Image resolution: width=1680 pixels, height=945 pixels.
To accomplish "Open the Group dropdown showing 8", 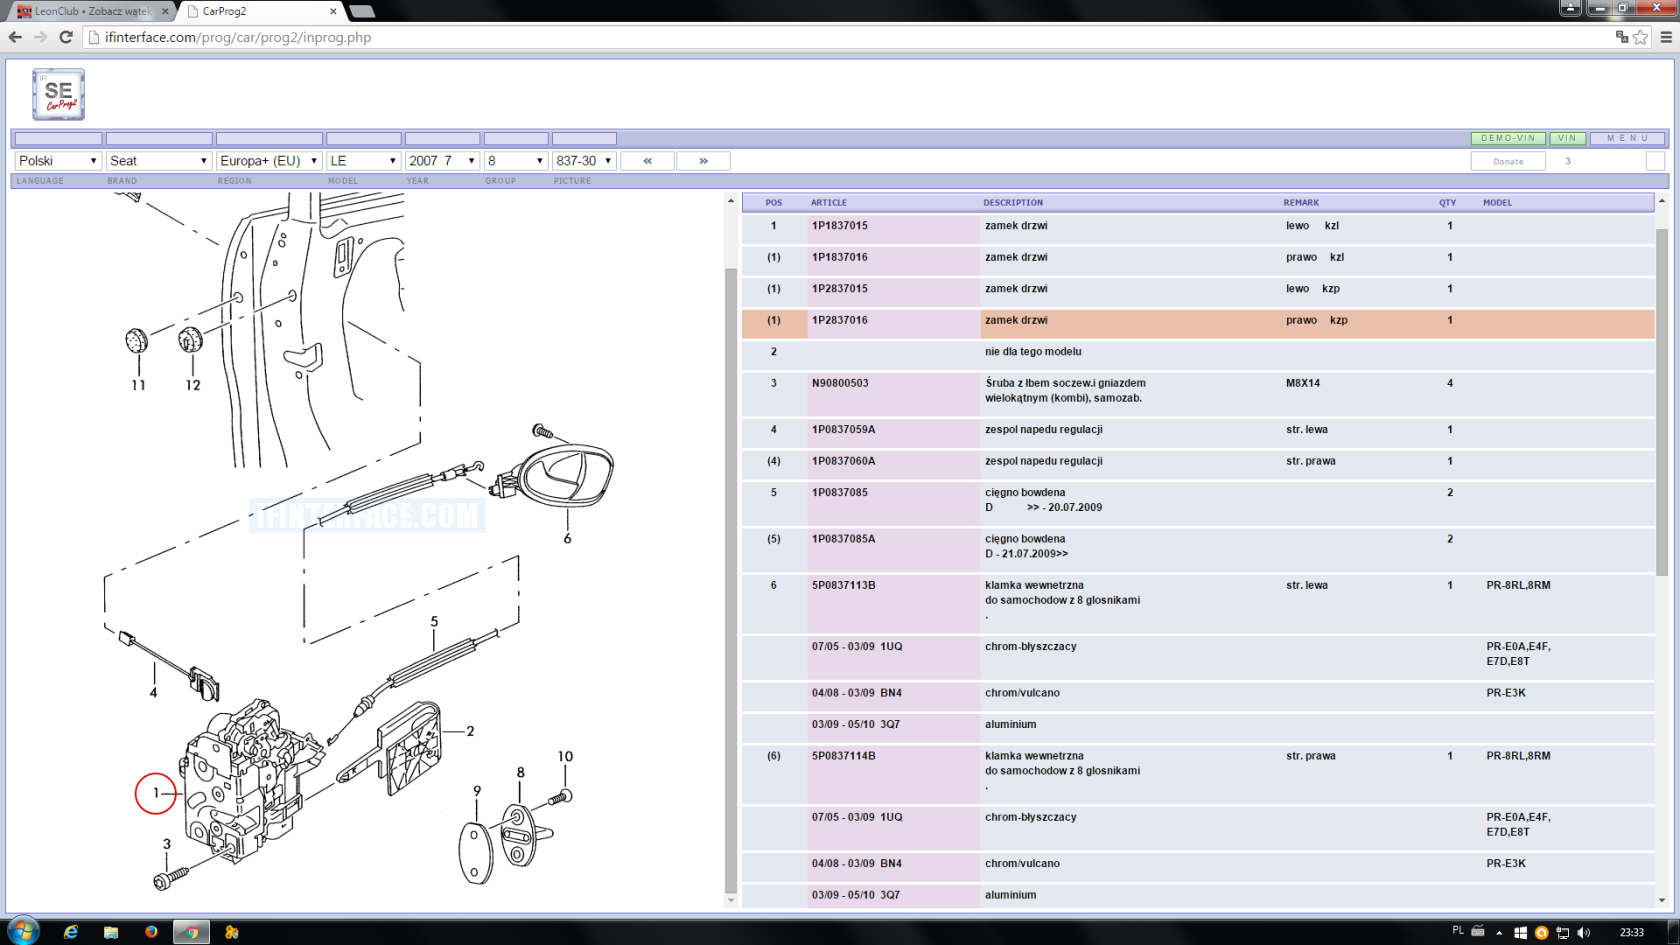I will click(x=516, y=161).
